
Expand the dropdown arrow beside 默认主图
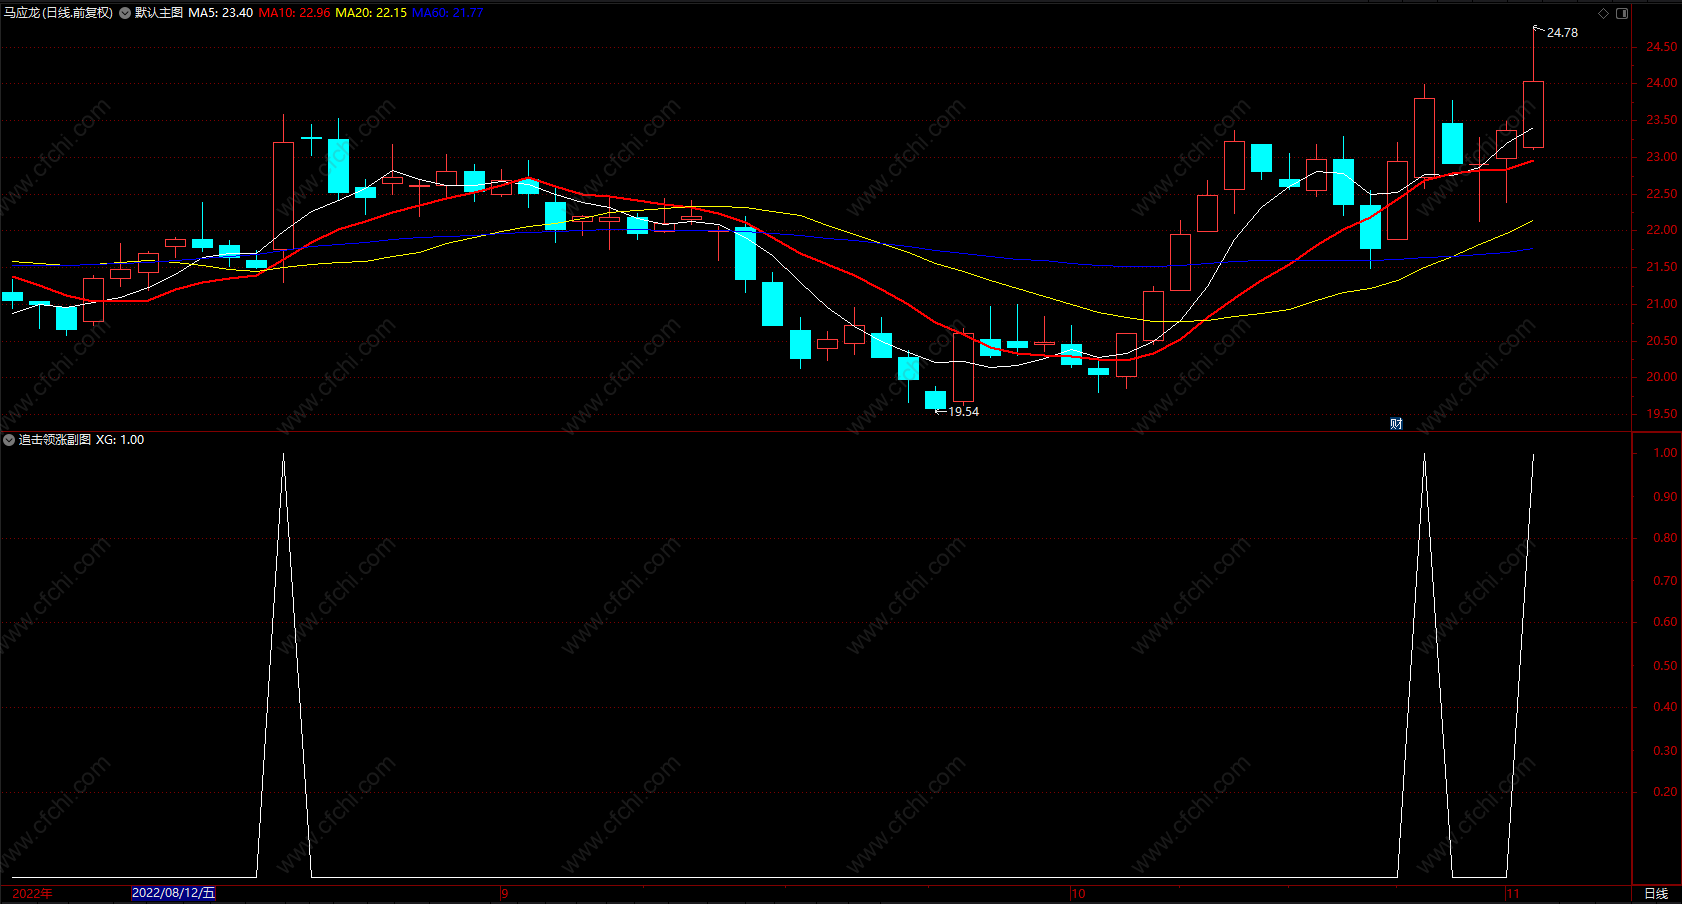(125, 13)
